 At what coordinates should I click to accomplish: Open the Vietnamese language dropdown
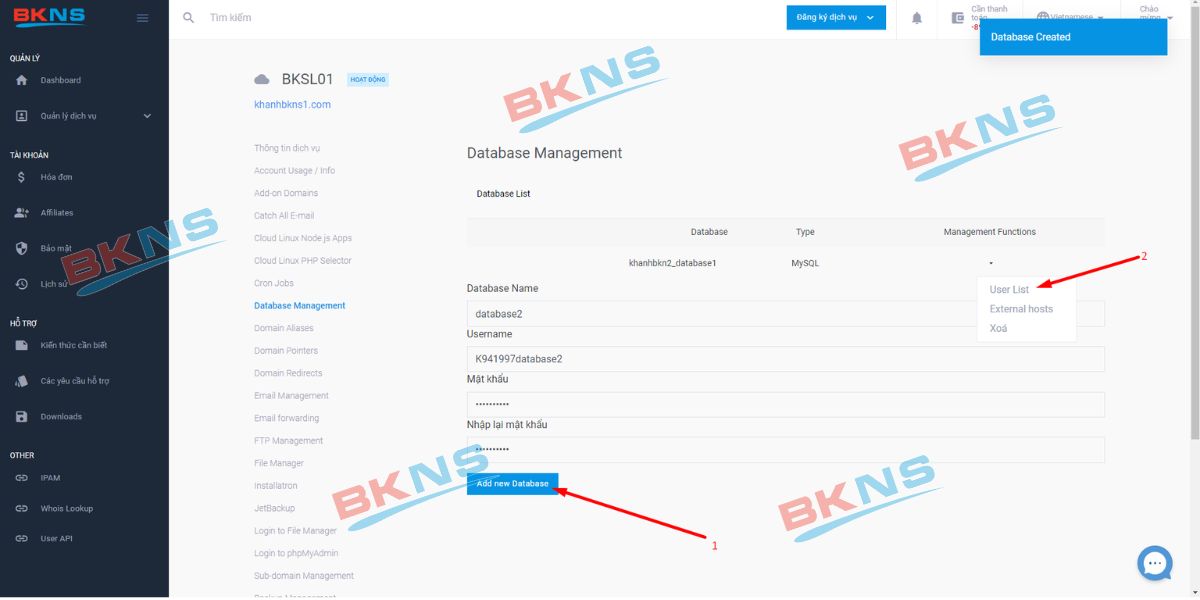(1070, 17)
